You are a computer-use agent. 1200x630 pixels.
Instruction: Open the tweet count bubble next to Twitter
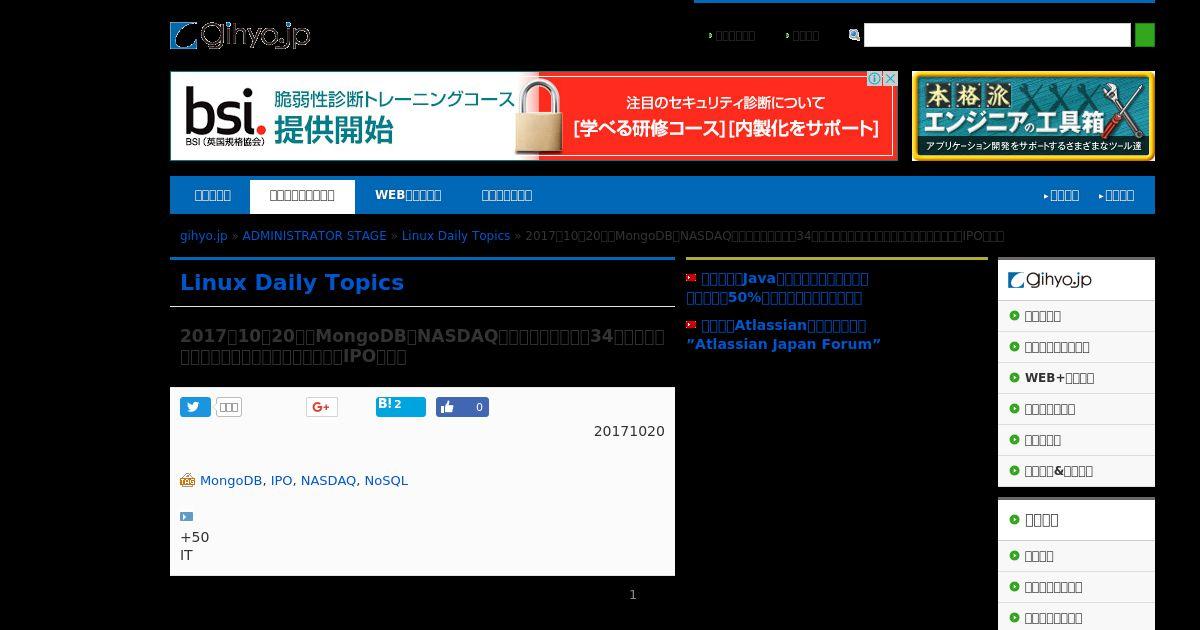coord(229,407)
